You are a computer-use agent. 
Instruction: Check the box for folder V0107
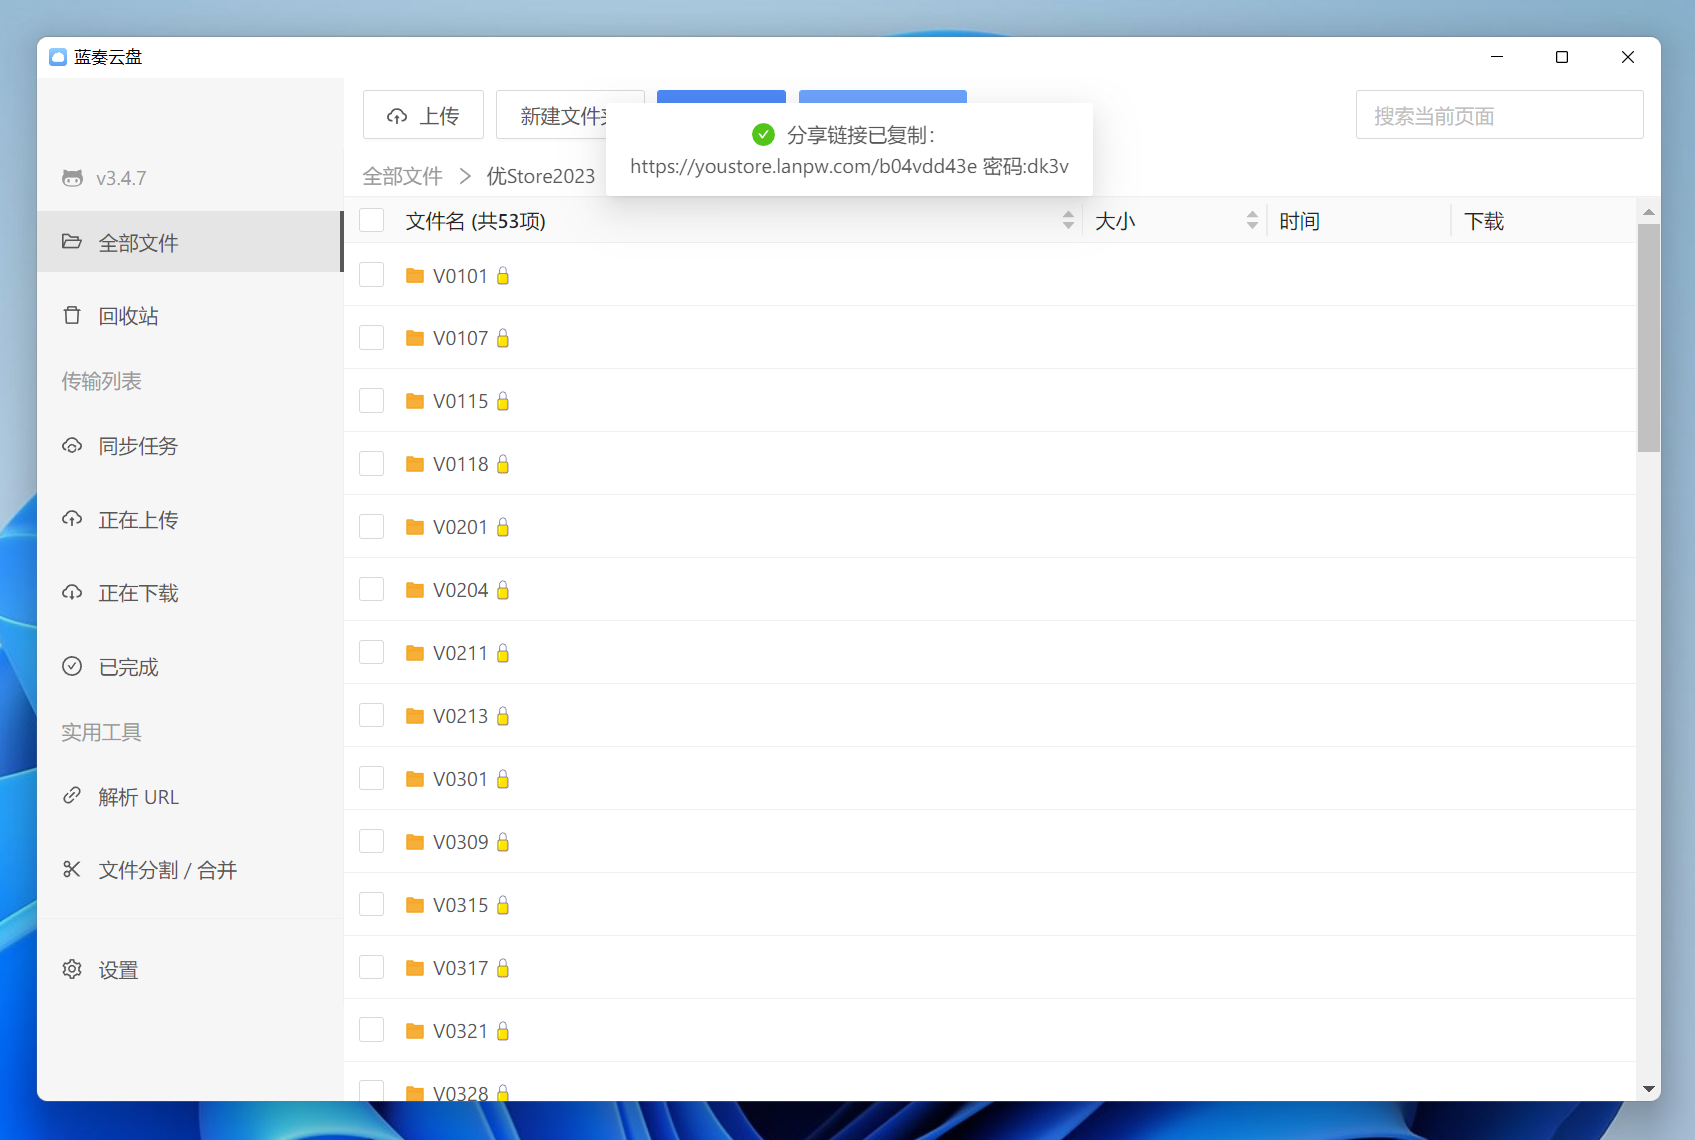pyautogui.click(x=372, y=338)
